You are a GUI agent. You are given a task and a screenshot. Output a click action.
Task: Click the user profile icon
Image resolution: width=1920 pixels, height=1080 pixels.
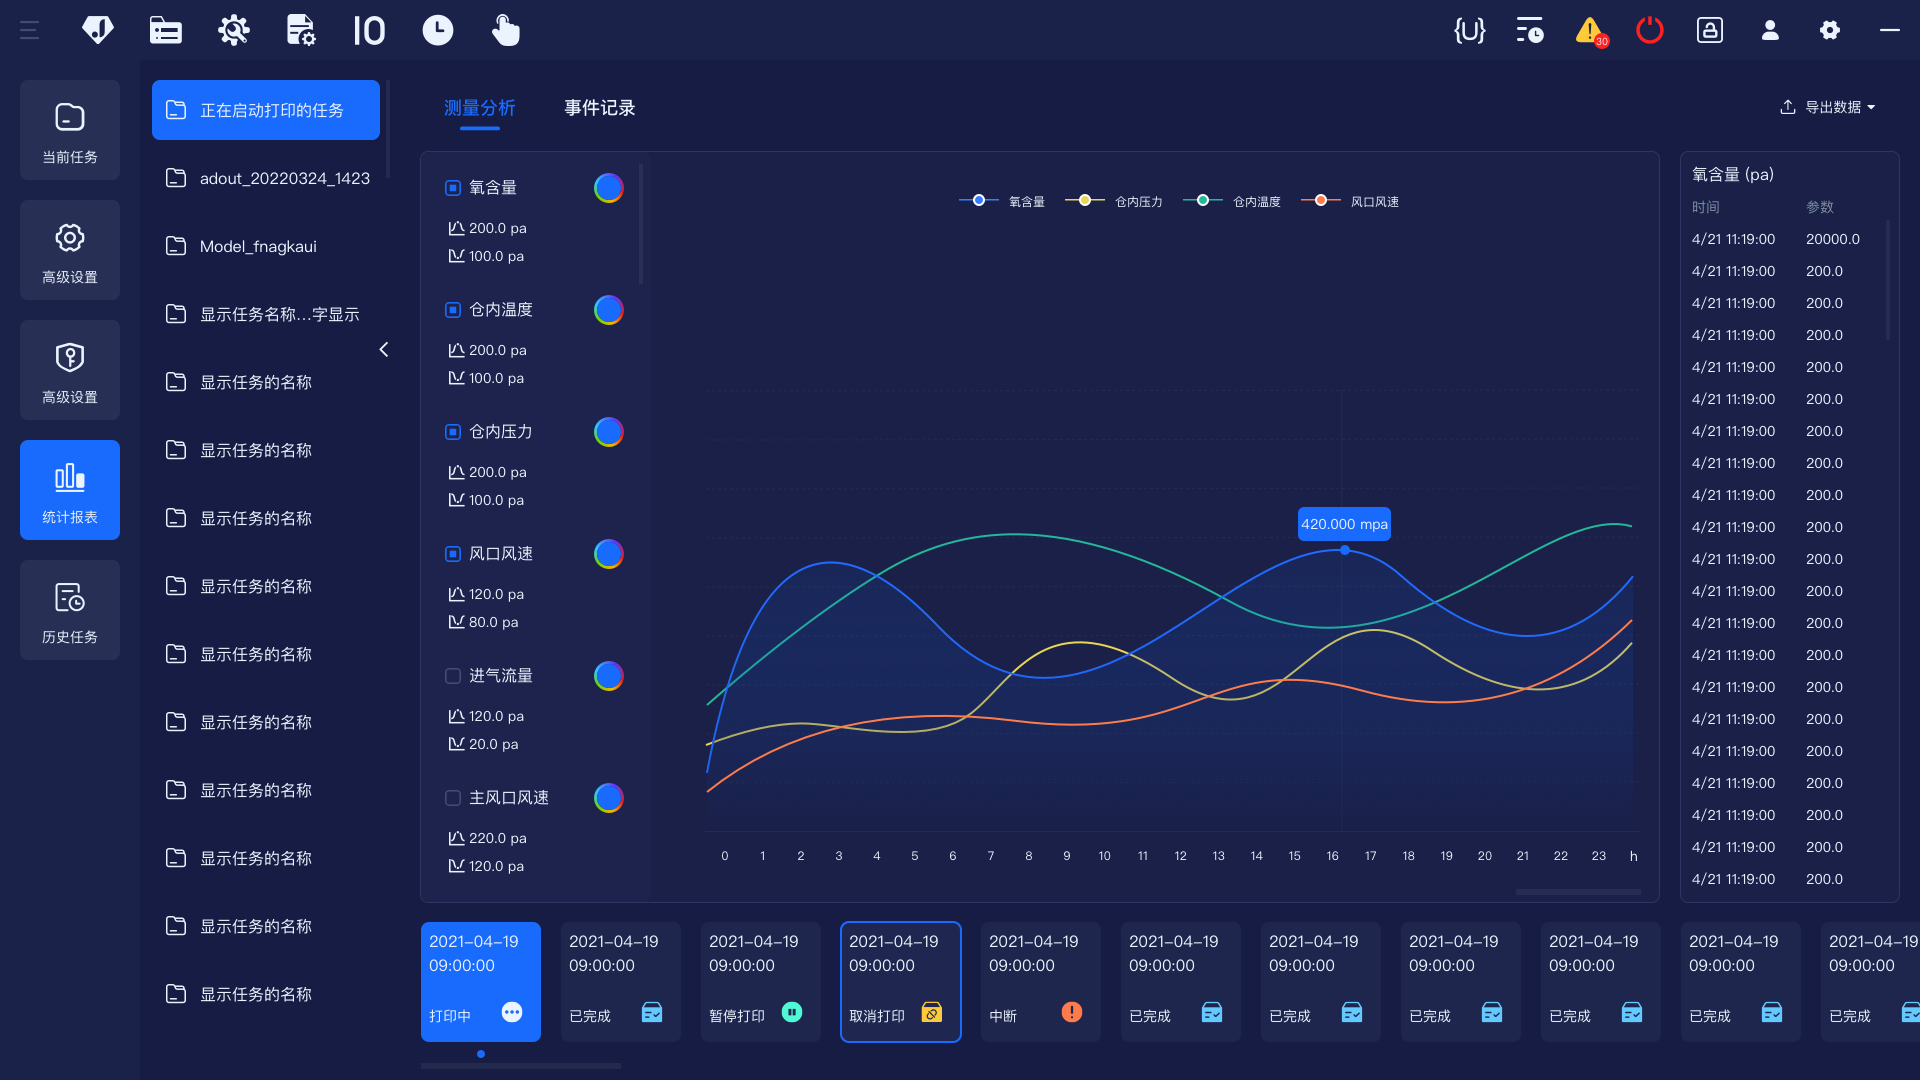point(1770,30)
